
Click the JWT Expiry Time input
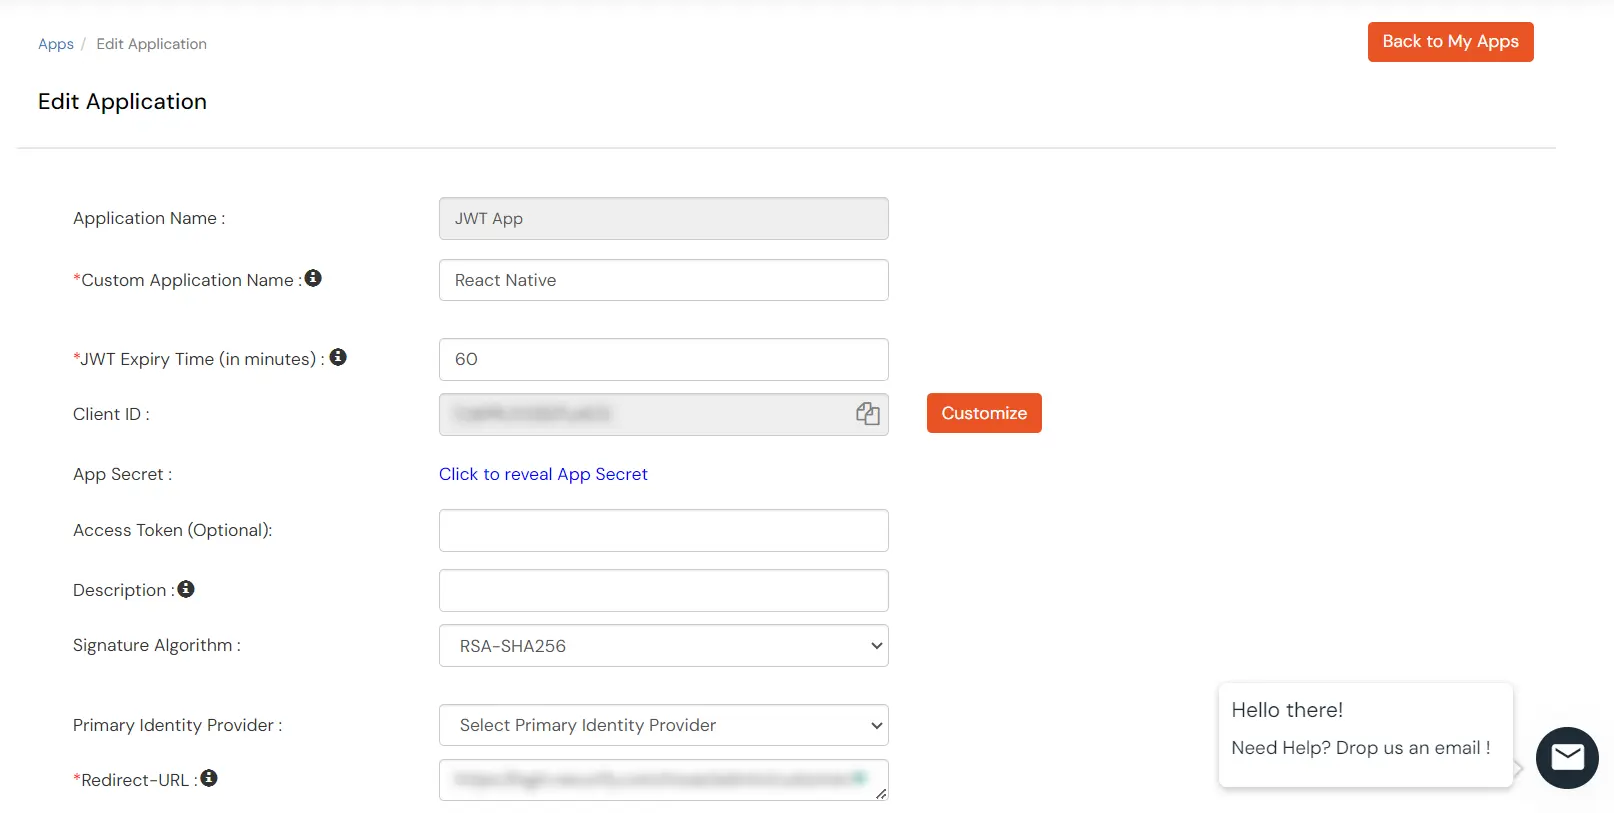click(x=663, y=359)
